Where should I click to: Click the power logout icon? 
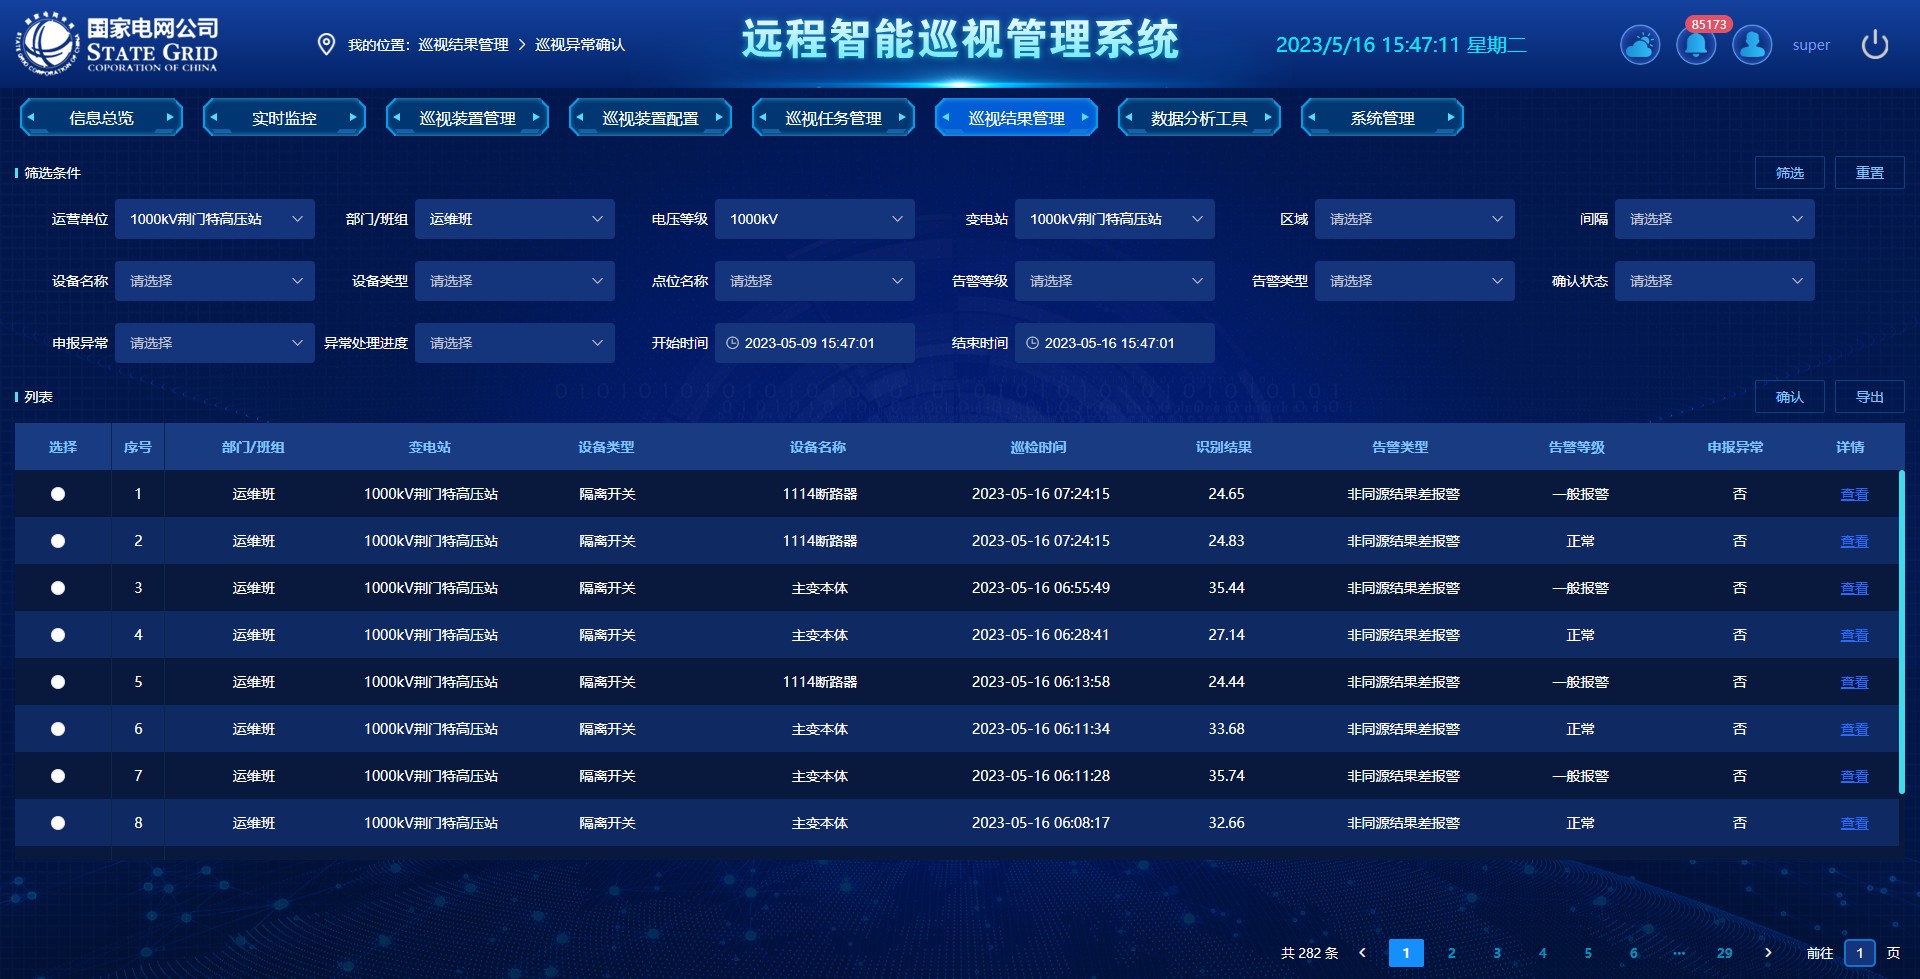click(x=1874, y=45)
